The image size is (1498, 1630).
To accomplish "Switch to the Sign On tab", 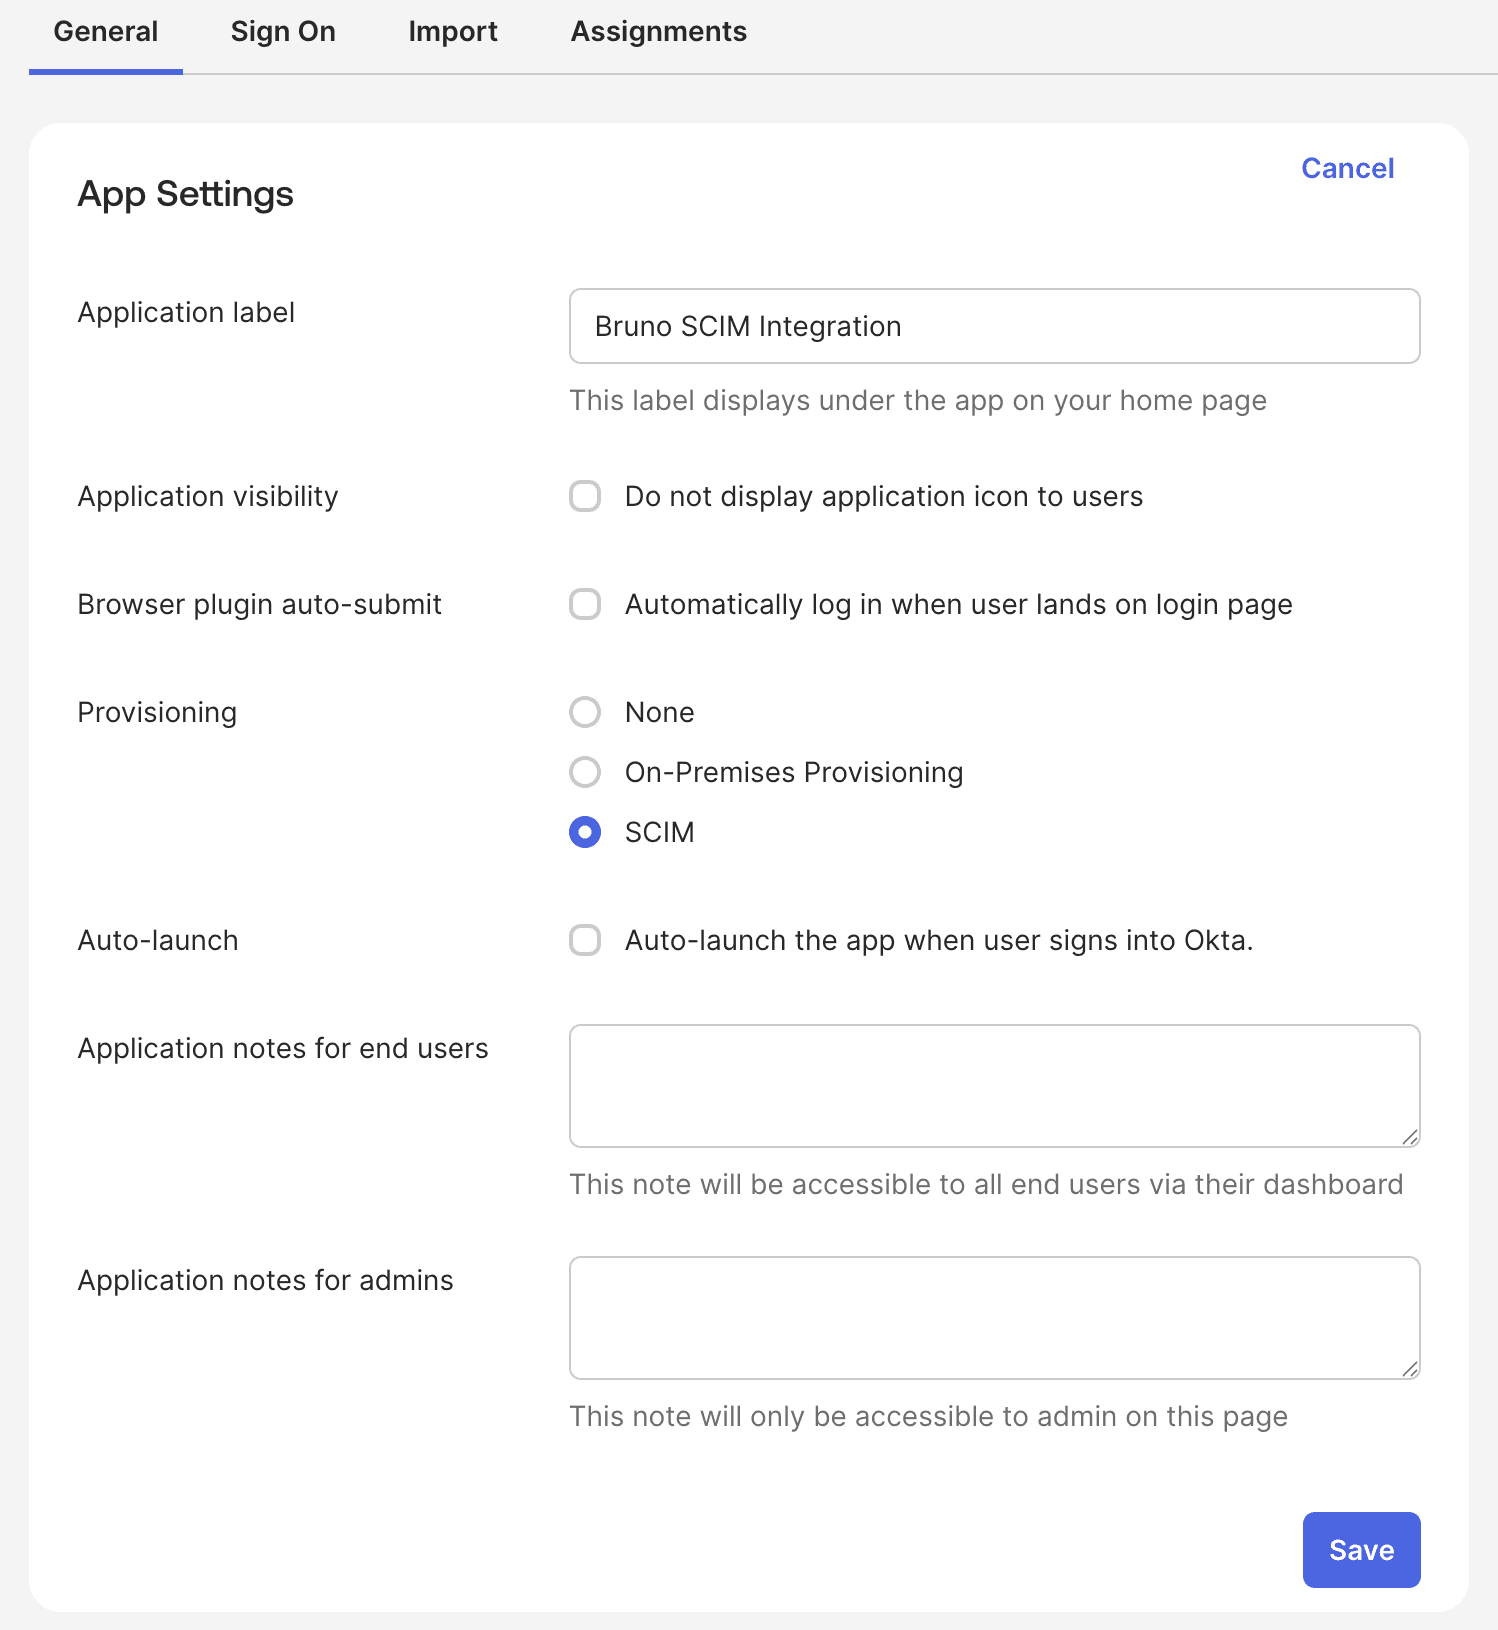I will pos(283,32).
